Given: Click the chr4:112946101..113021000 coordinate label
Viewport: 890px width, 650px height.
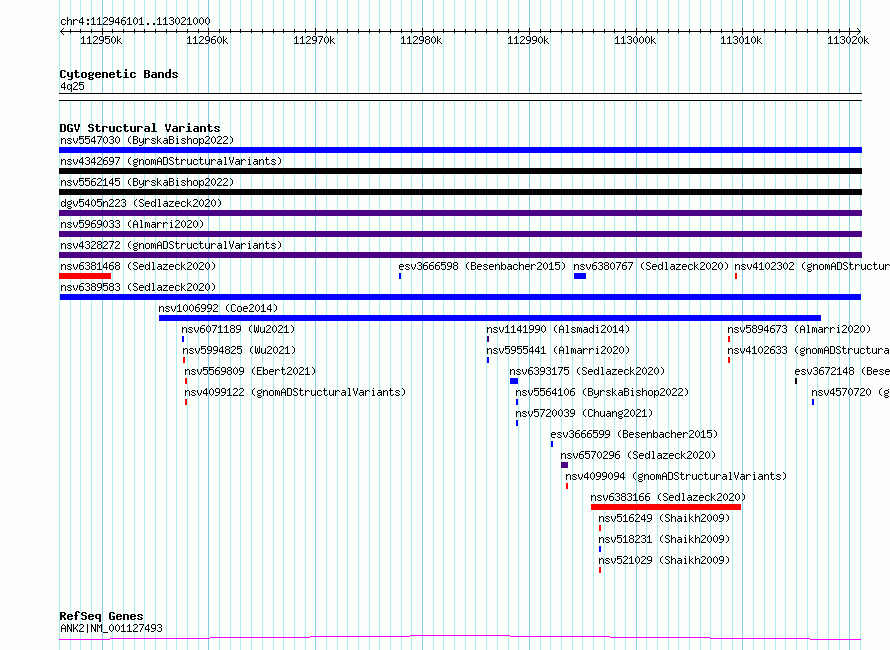Looking at the screenshot, I should [135, 21].
